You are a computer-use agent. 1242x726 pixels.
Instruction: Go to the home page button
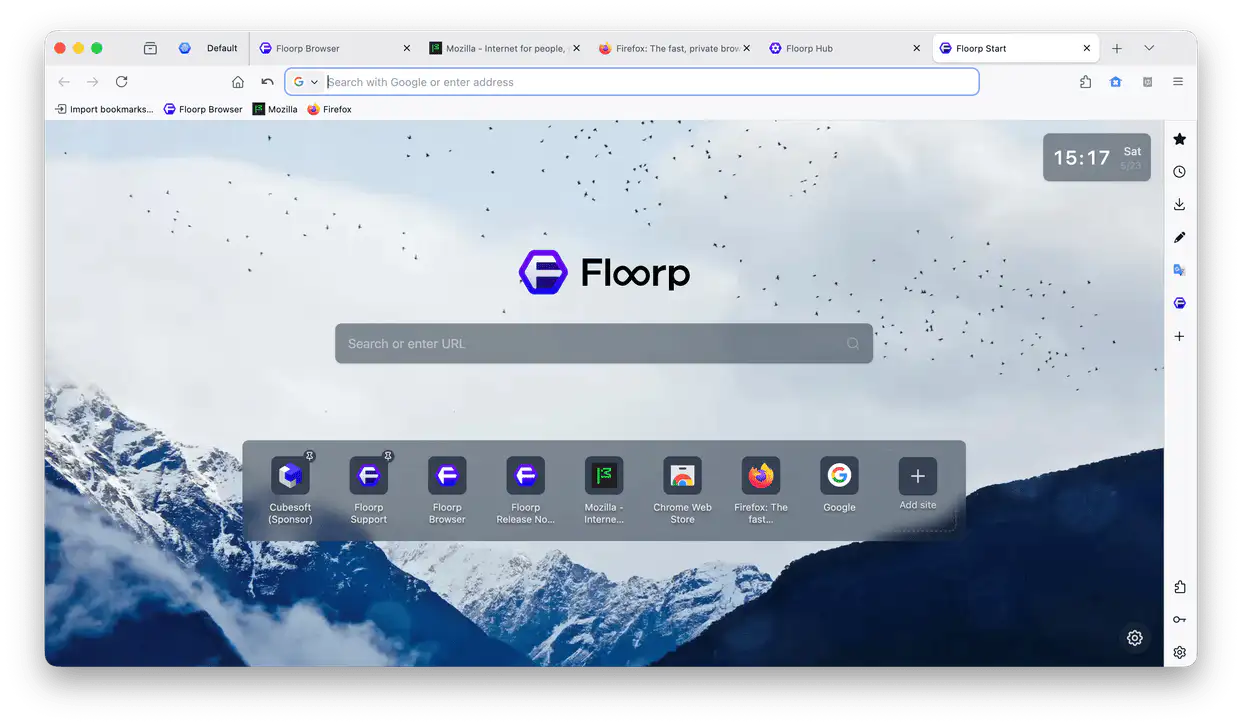[x=238, y=82]
